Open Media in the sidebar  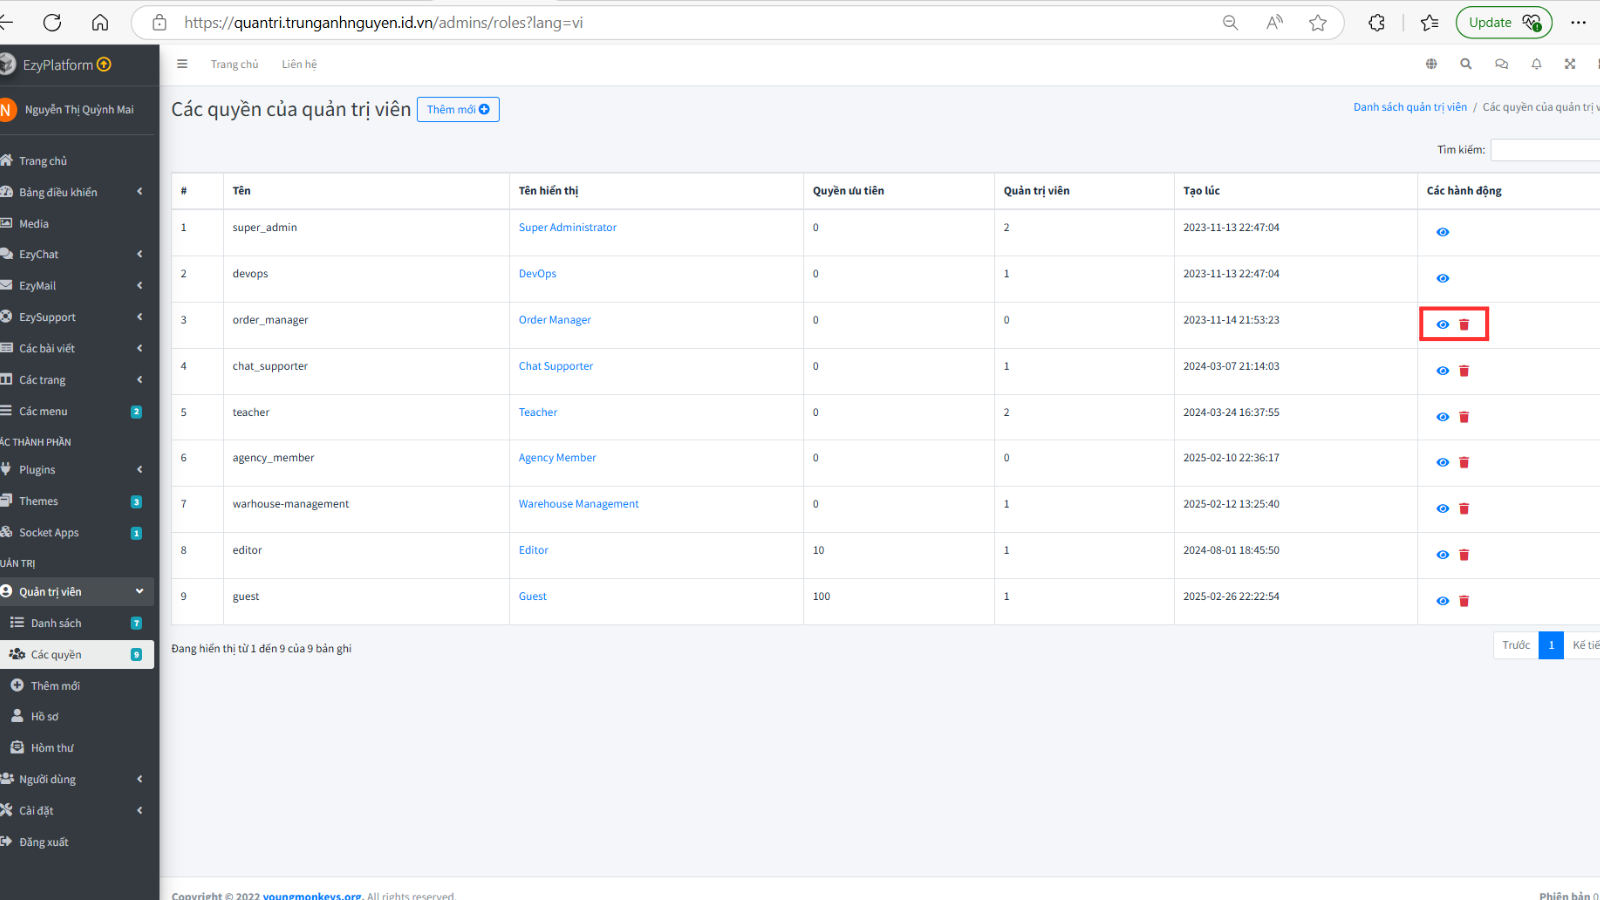pyautogui.click(x=77, y=224)
